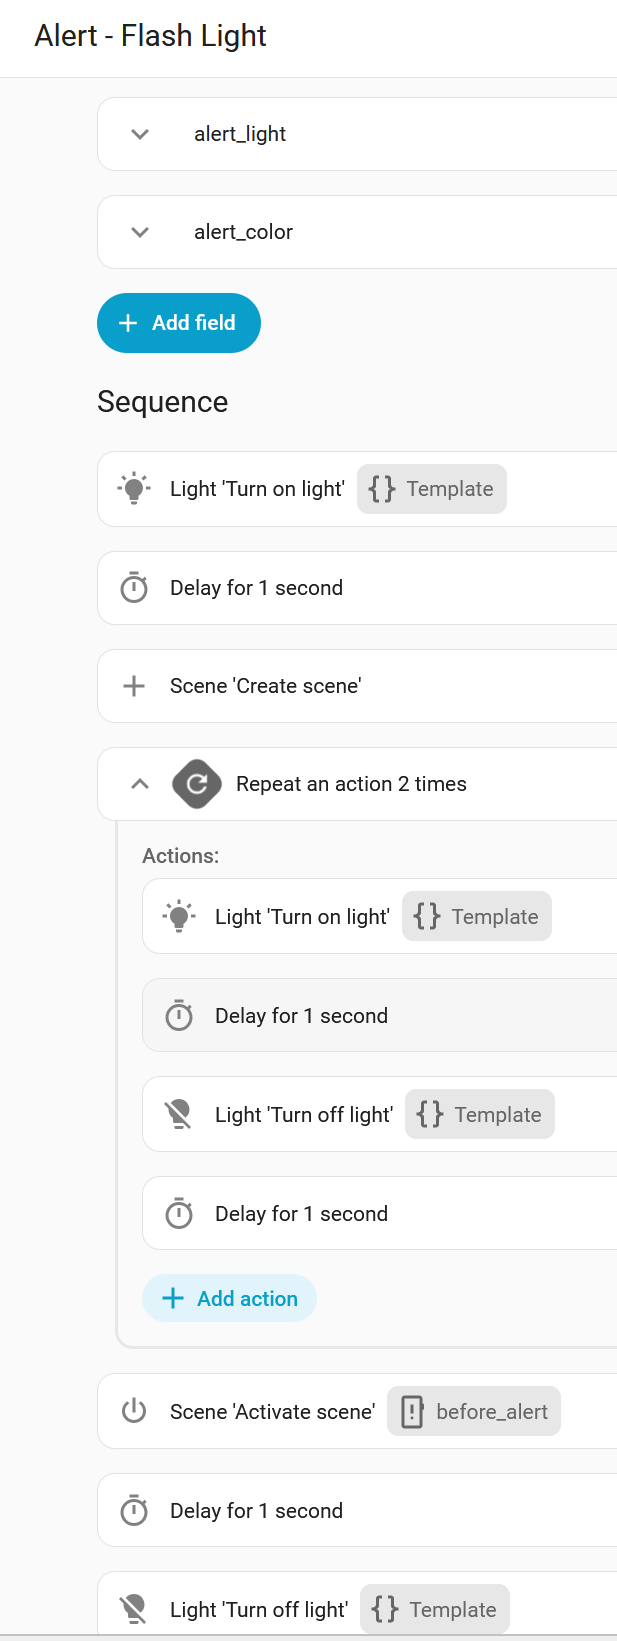Viewport: 617px width, 1641px height.
Task: Open the Scene 'Create scene' action
Action: [266, 686]
